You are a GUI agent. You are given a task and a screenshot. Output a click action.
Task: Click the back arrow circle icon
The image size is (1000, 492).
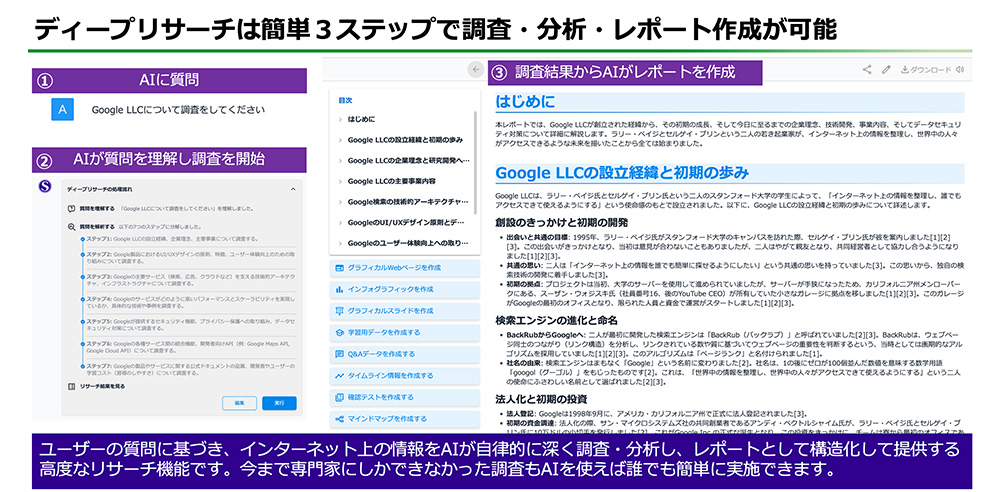click(x=475, y=70)
